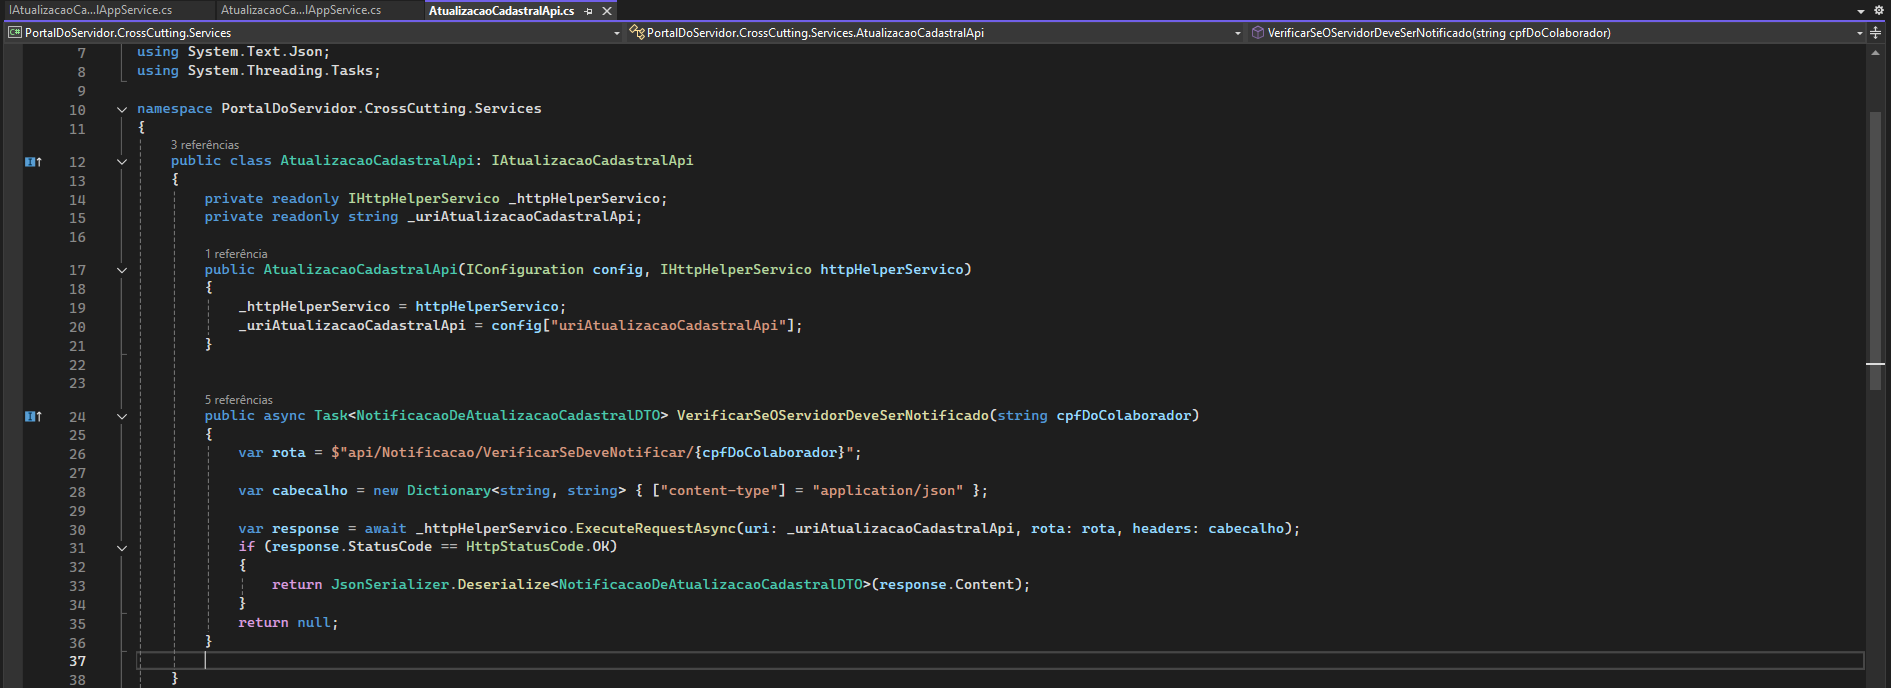1891x688 pixels.
Task: Pin the AtualizacaoCadastralApi.cs tab
Action: pyautogui.click(x=588, y=11)
